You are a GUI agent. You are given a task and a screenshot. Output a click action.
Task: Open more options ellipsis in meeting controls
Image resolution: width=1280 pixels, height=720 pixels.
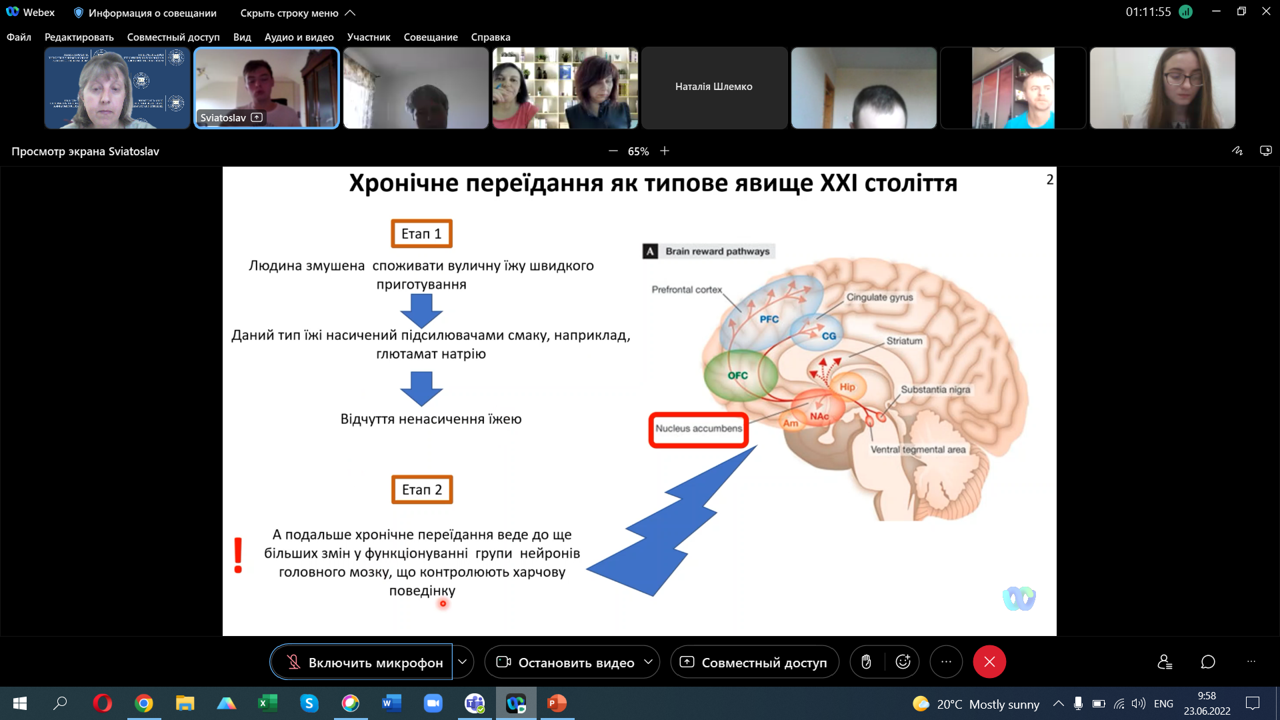[x=946, y=662]
